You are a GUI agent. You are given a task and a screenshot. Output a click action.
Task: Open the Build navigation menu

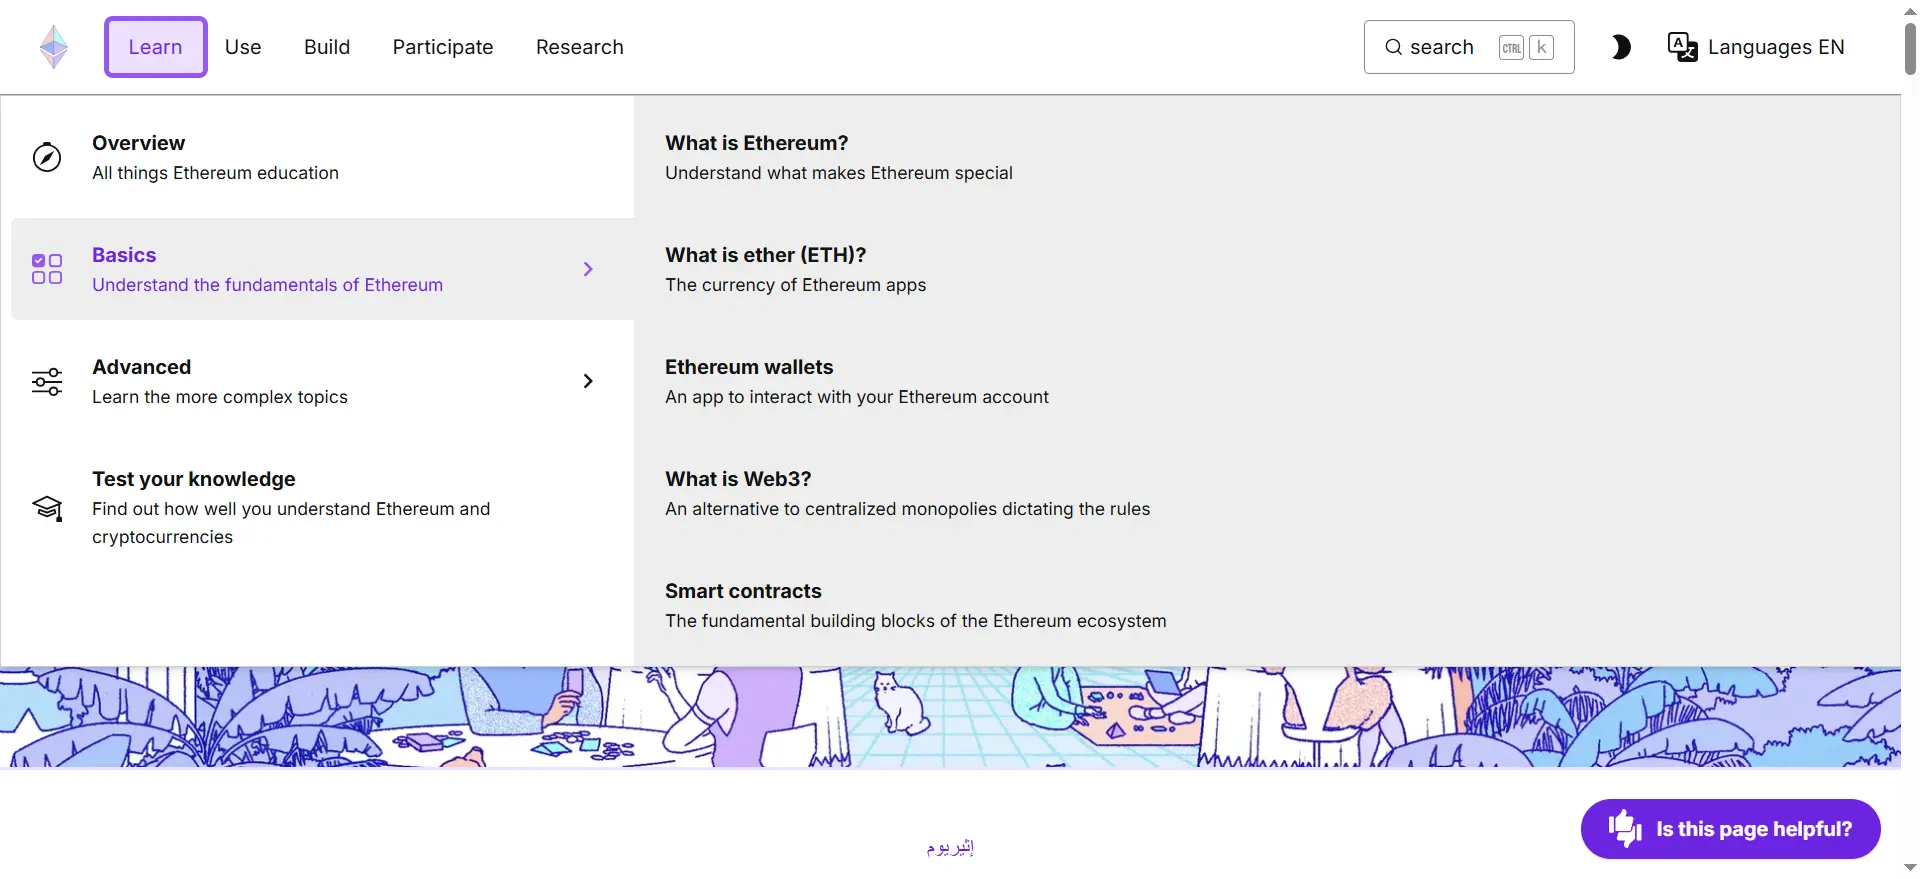pyautogui.click(x=327, y=47)
